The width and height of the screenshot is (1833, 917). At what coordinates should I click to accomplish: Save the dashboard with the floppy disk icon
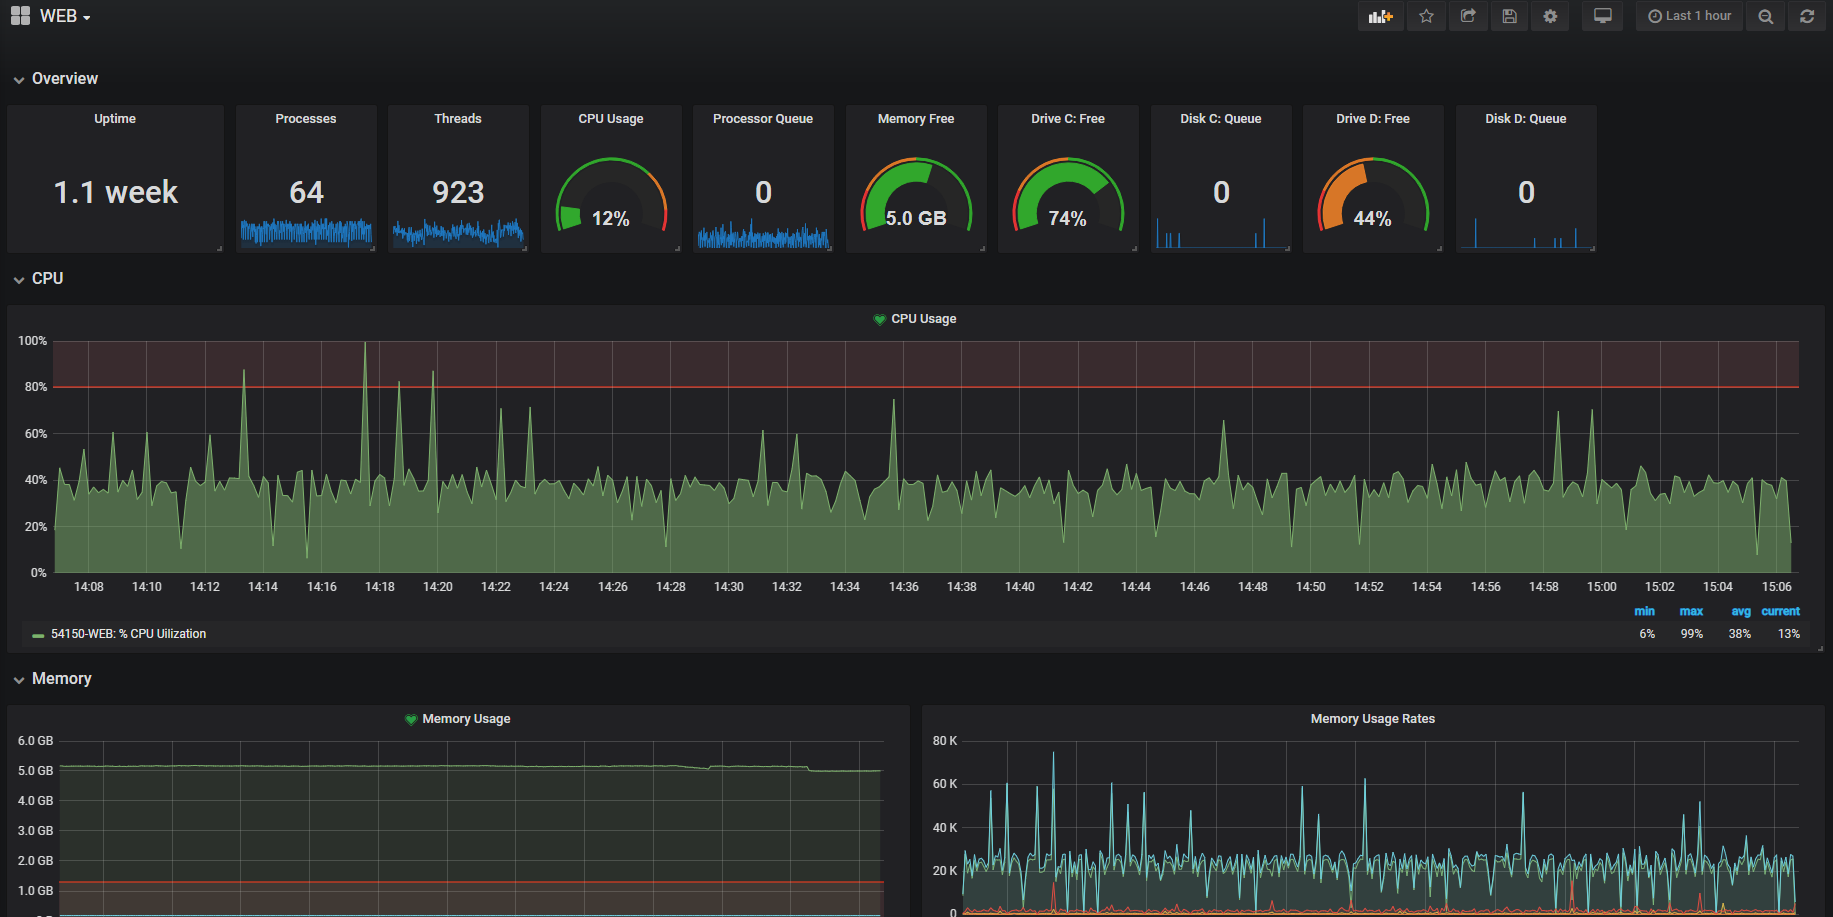[1509, 16]
